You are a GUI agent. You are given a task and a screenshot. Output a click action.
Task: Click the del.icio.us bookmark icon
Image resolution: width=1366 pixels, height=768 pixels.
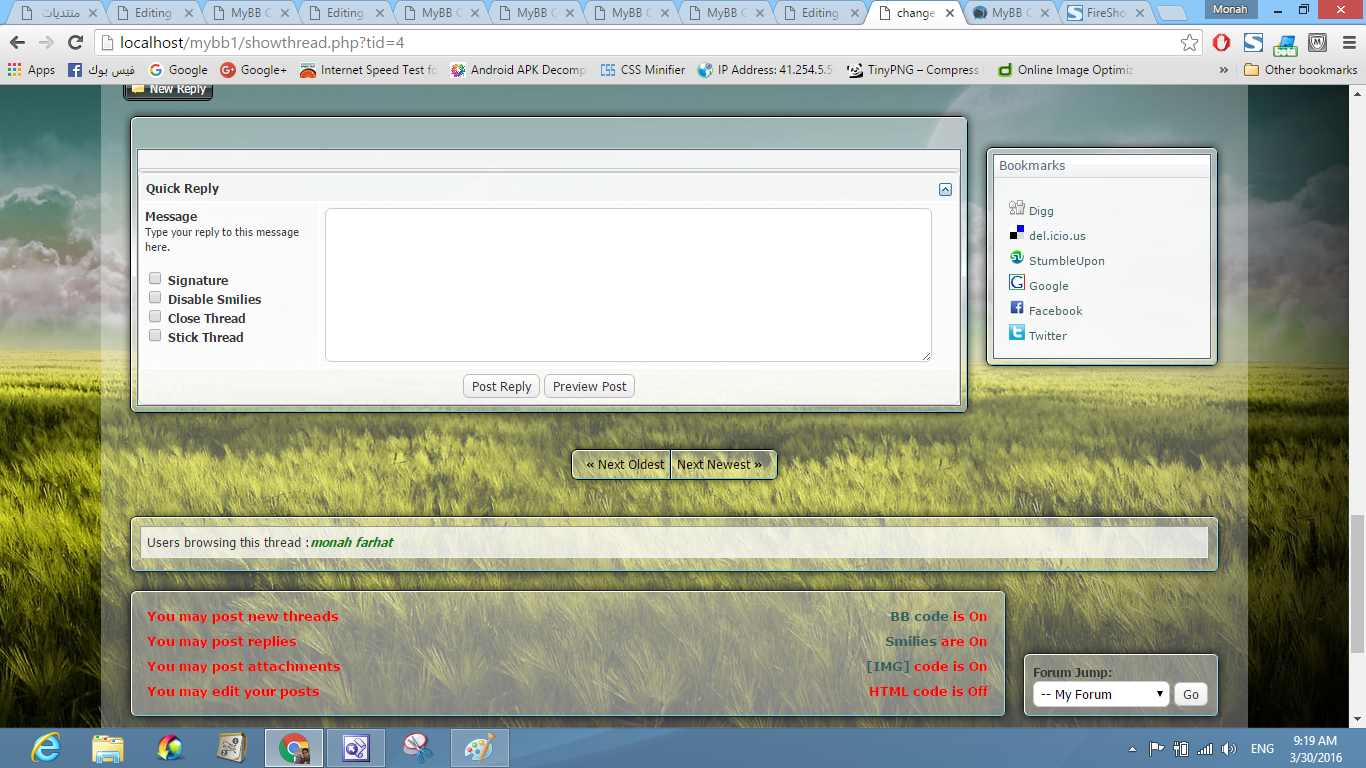(x=1017, y=233)
